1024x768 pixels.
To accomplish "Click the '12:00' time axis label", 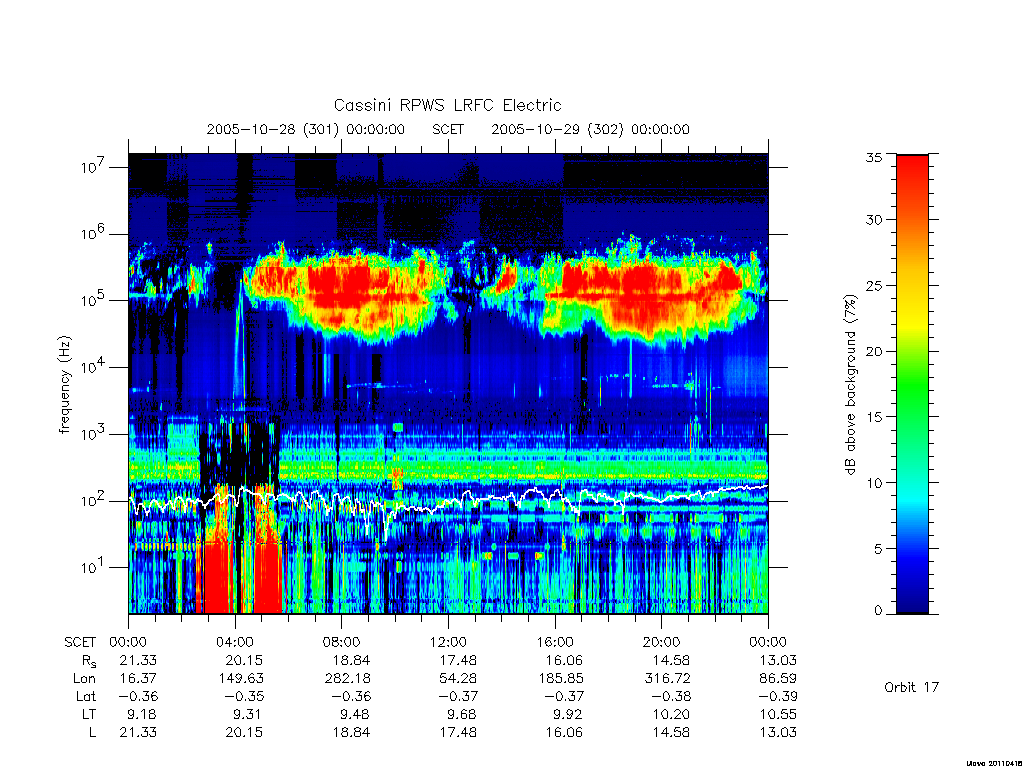I will click(x=448, y=642).
